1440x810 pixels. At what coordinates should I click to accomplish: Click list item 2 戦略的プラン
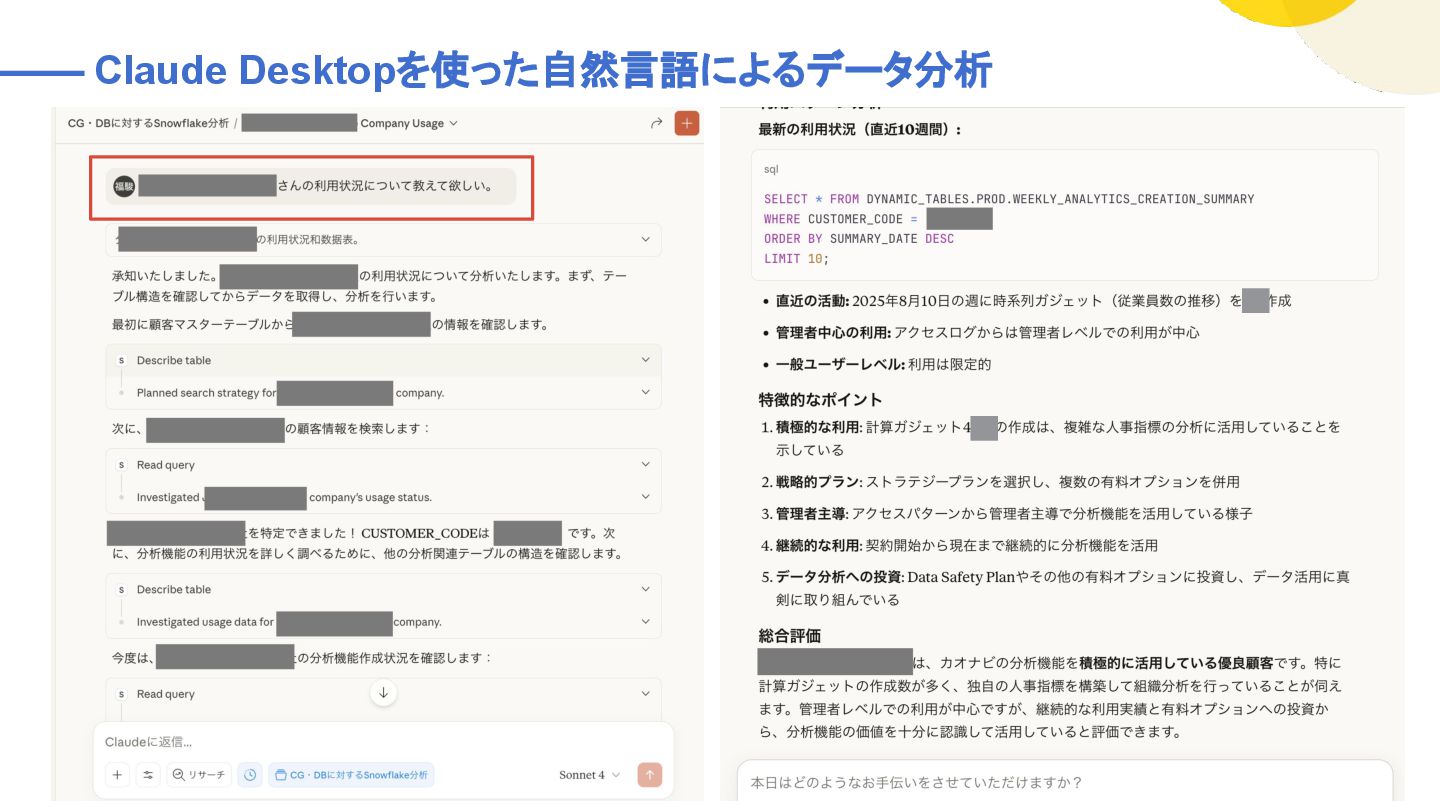coord(1007,482)
